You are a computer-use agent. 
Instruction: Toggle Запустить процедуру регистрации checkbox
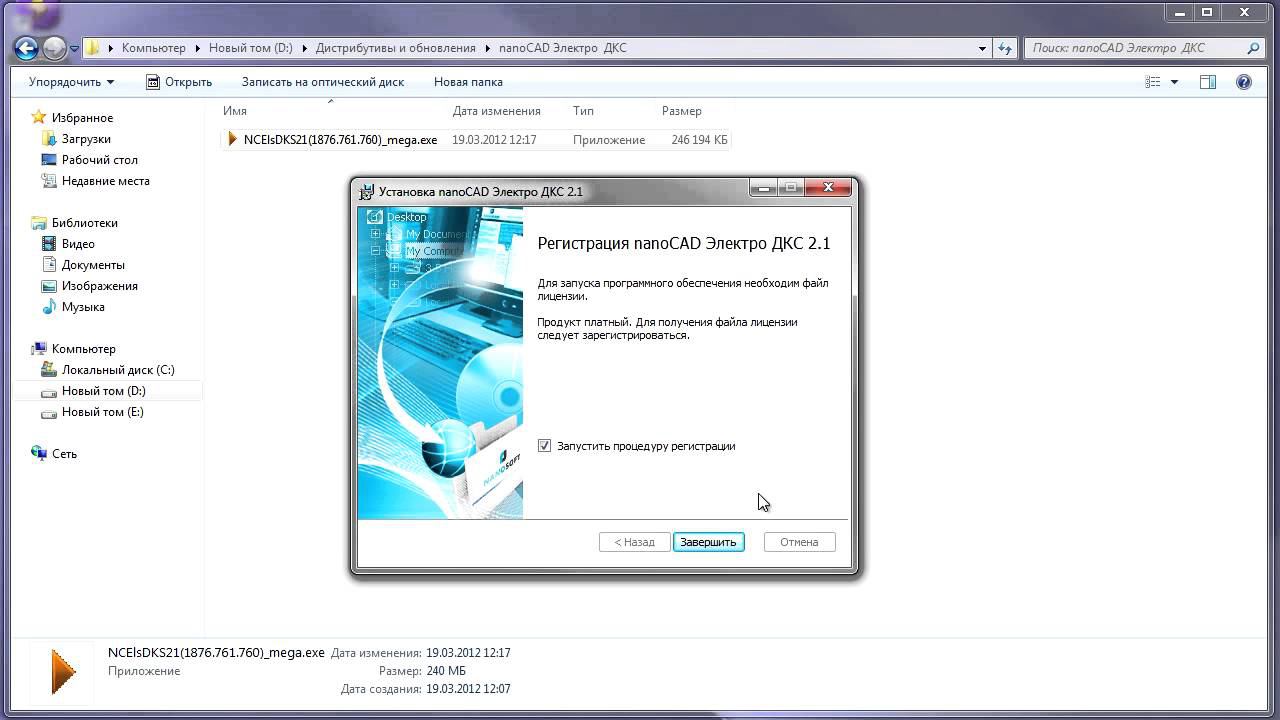pos(544,446)
